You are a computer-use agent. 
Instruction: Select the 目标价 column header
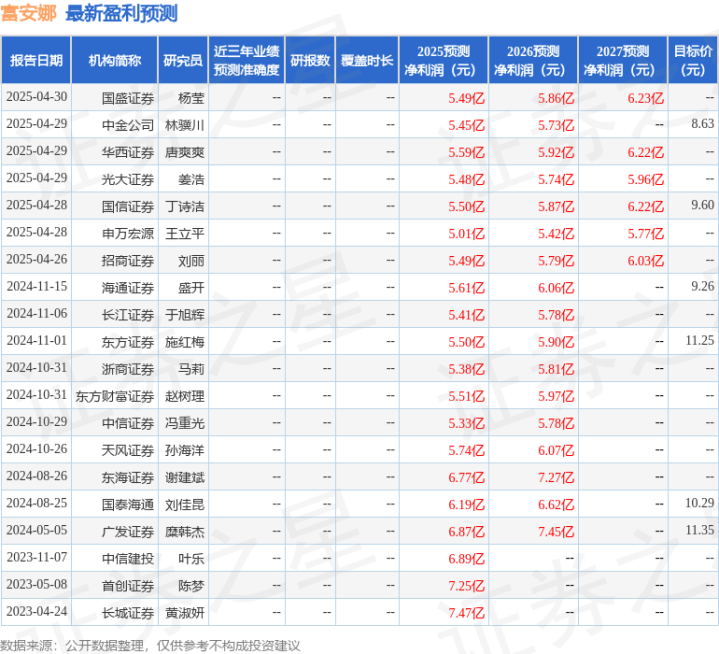coord(693,60)
